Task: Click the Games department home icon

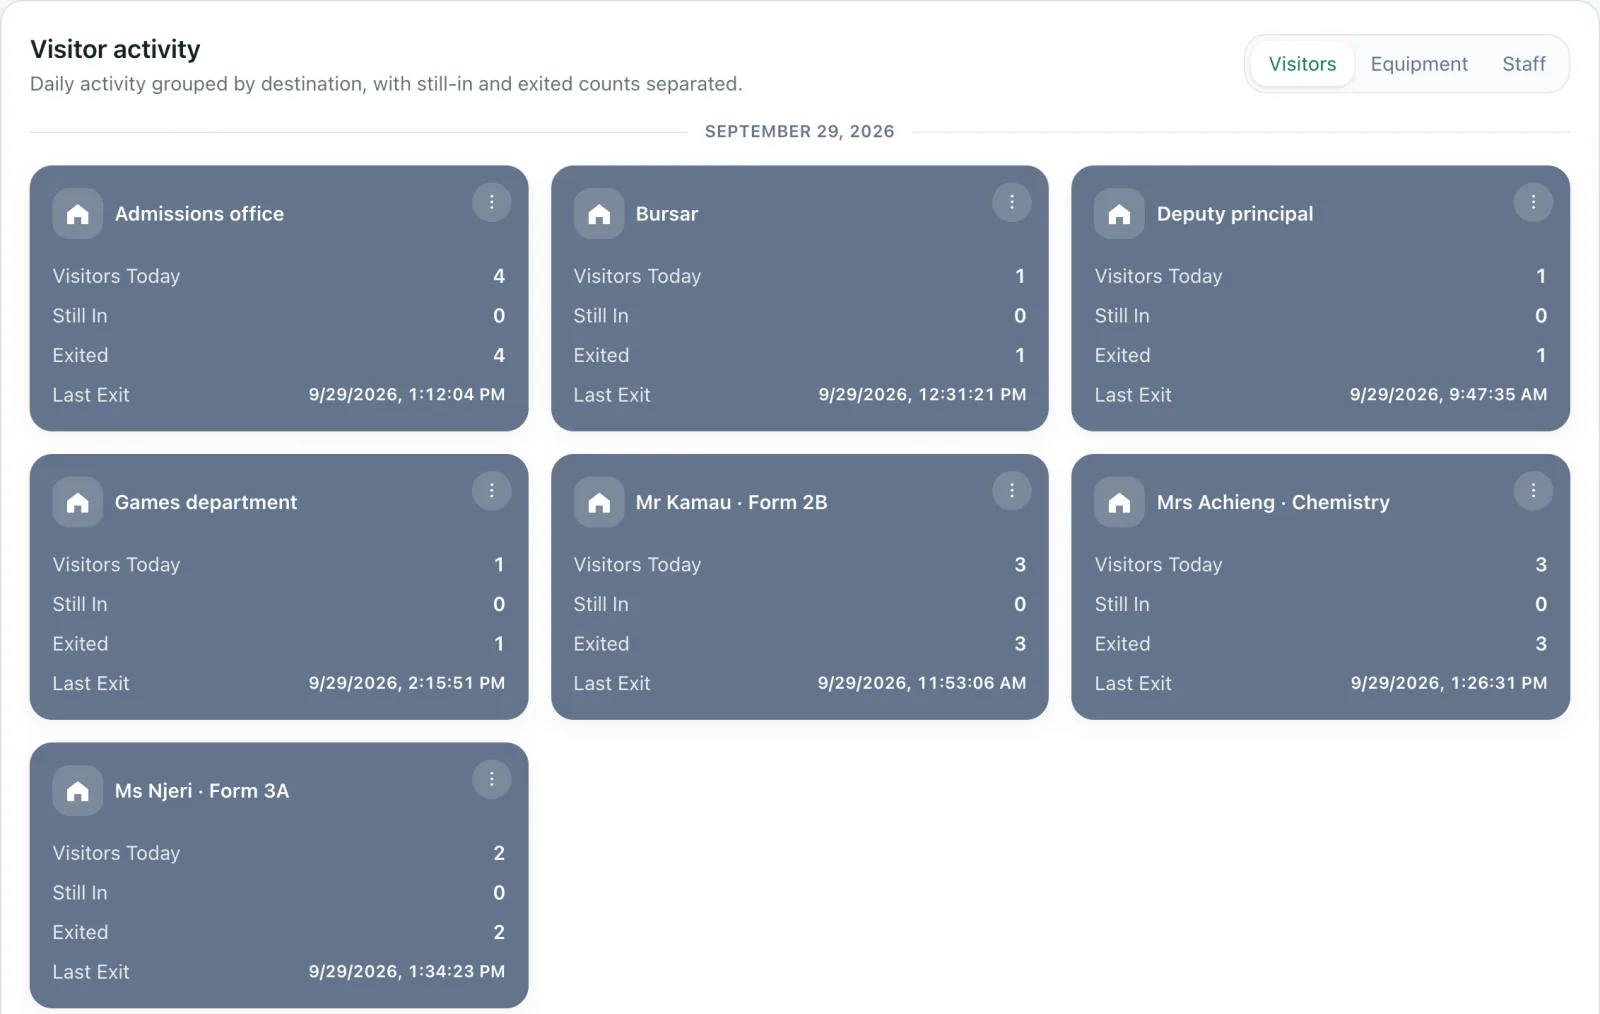Action: coord(78,503)
